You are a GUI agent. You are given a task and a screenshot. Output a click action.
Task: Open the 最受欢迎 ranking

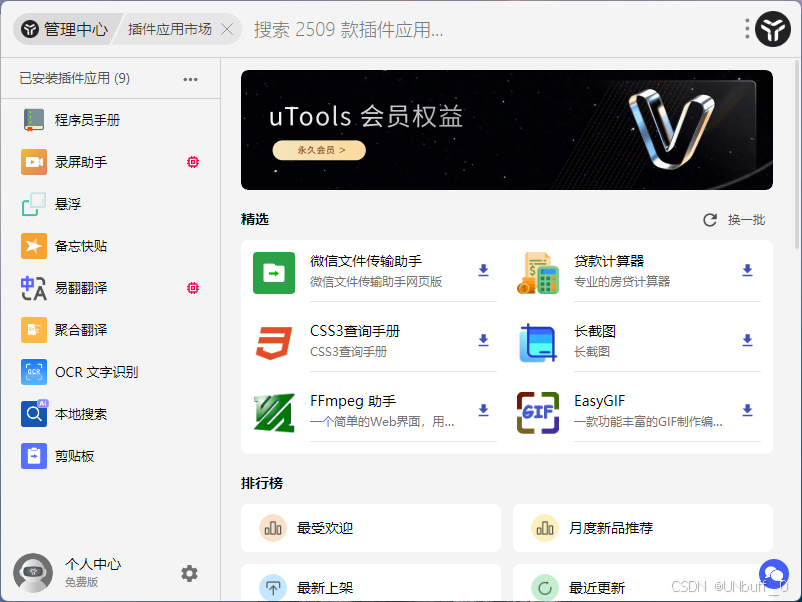point(371,528)
